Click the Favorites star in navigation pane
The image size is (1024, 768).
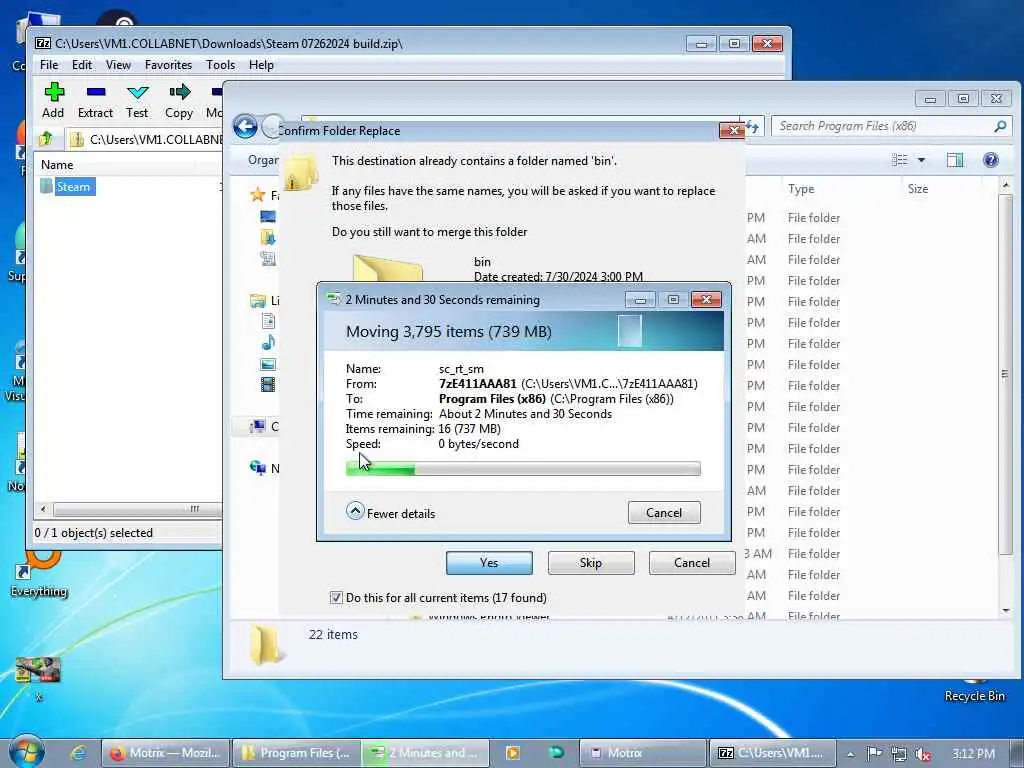point(257,195)
